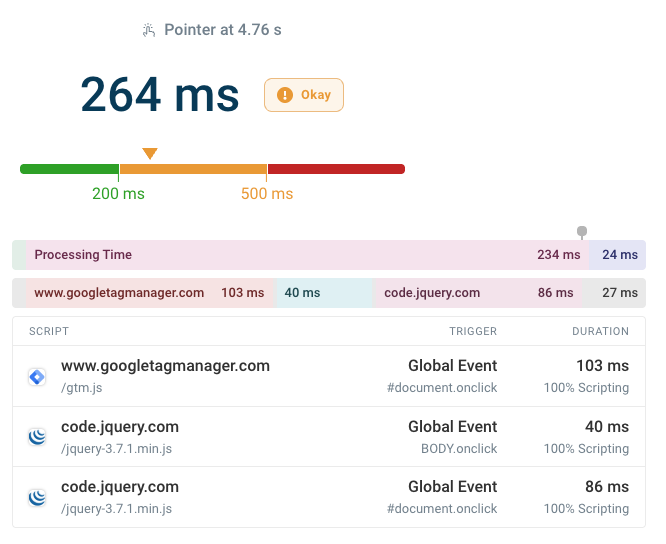Click the #document.onclick trigger in the 86 ms row
The image size is (666, 544).
(x=442, y=509)
